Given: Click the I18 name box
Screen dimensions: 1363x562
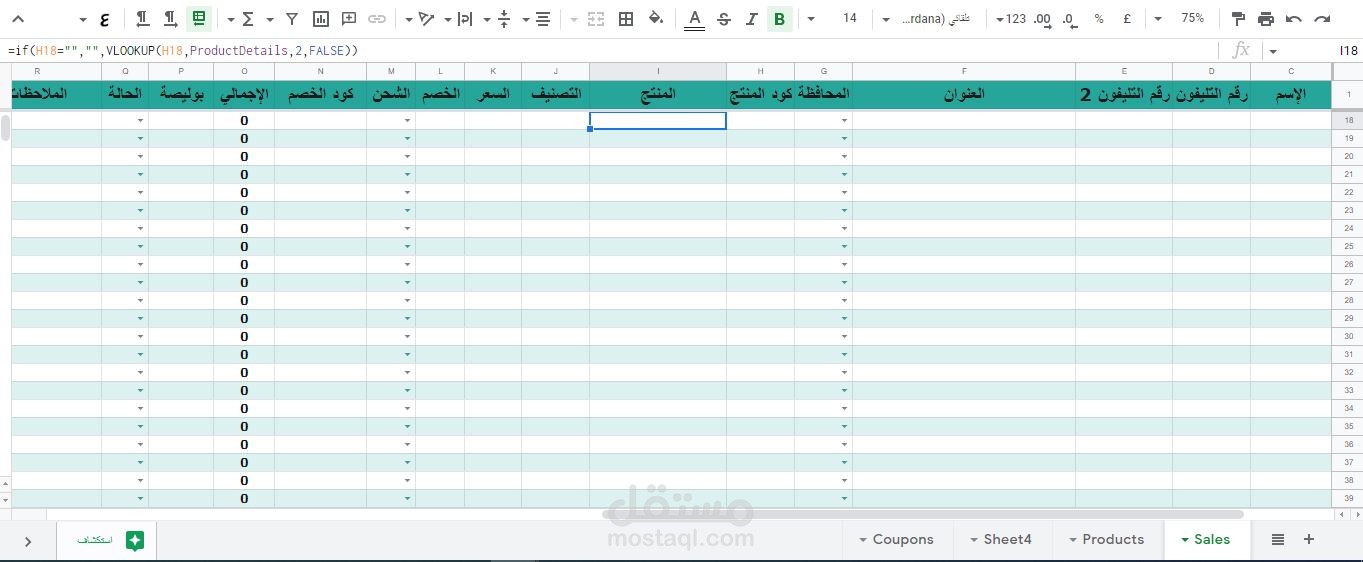Looking at the screenshot, I should pyautogui.click(x=1348, y=50).
